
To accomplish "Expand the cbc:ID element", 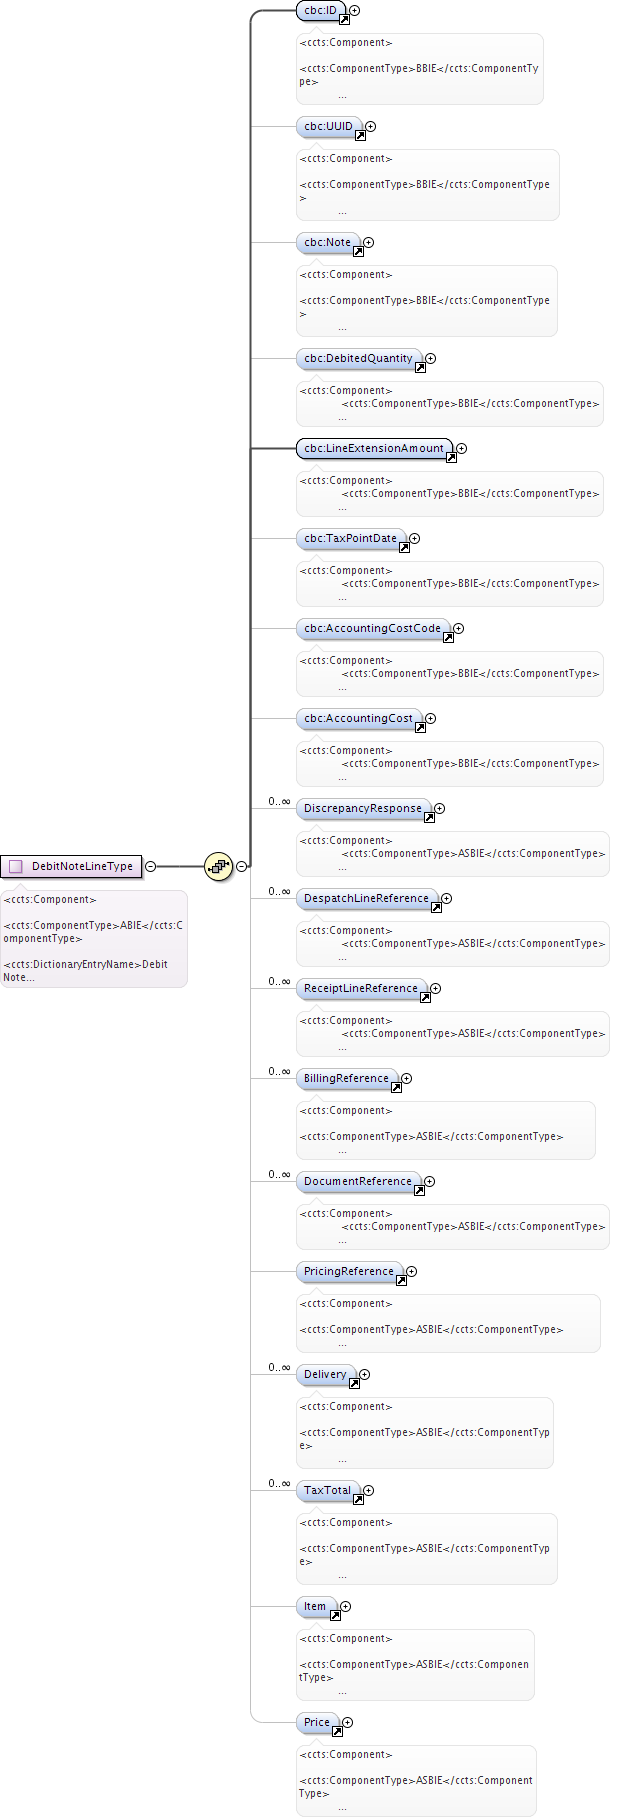I will point(355,10).
